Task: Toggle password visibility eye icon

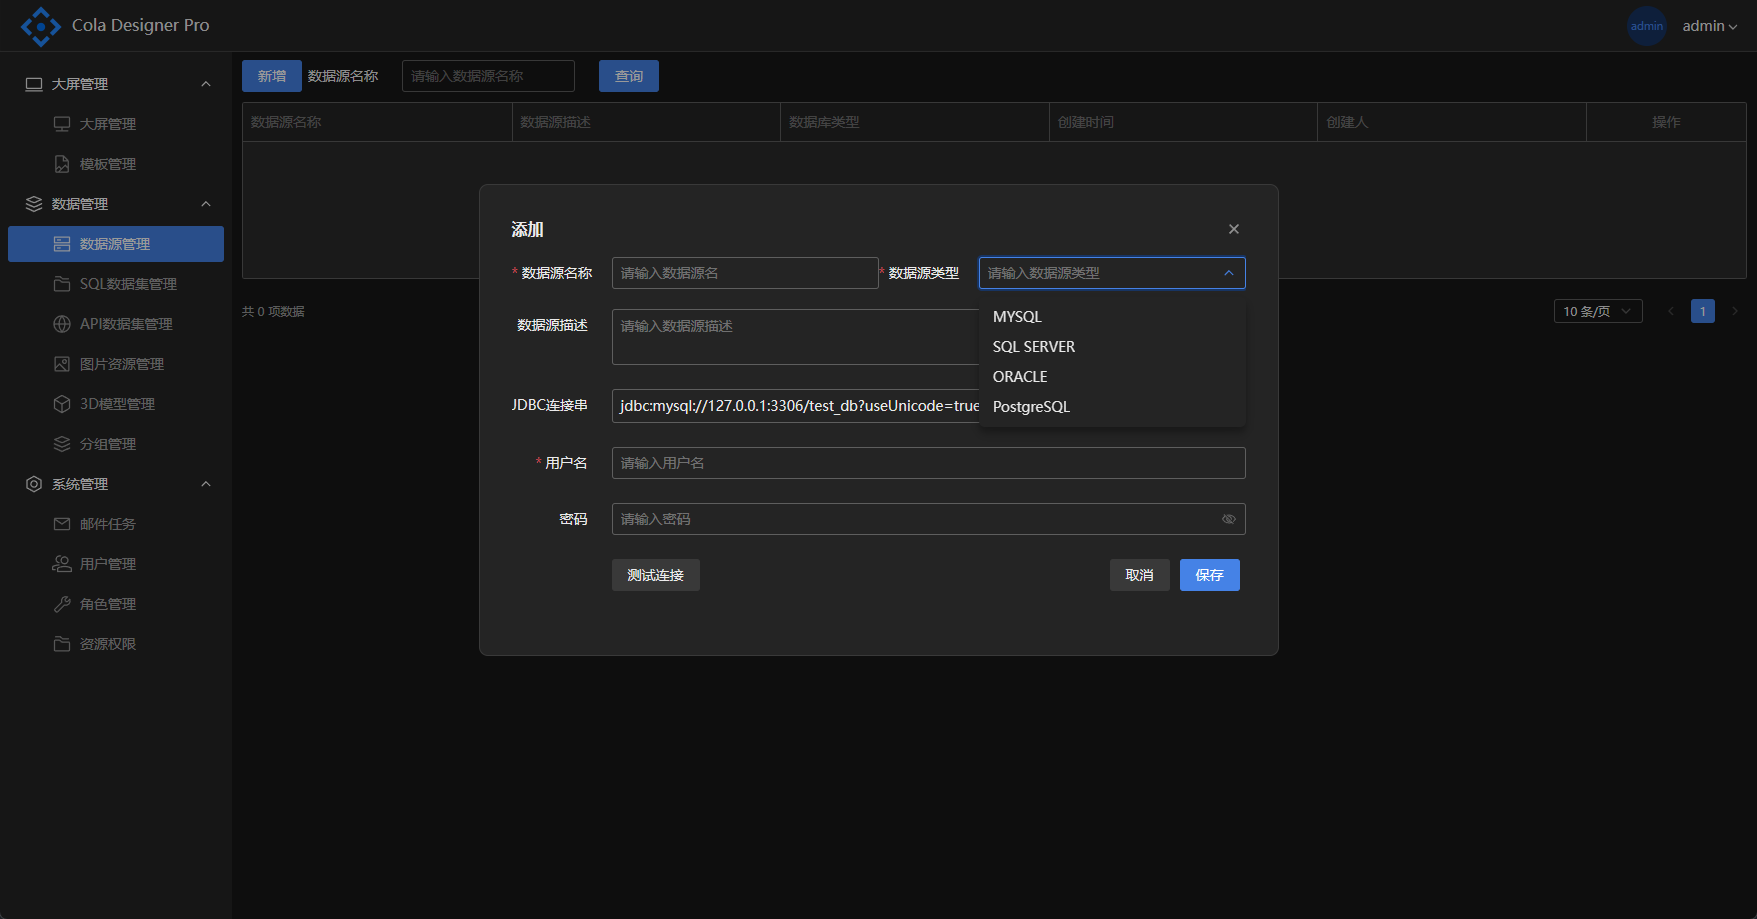Action: pos(1228,519)
